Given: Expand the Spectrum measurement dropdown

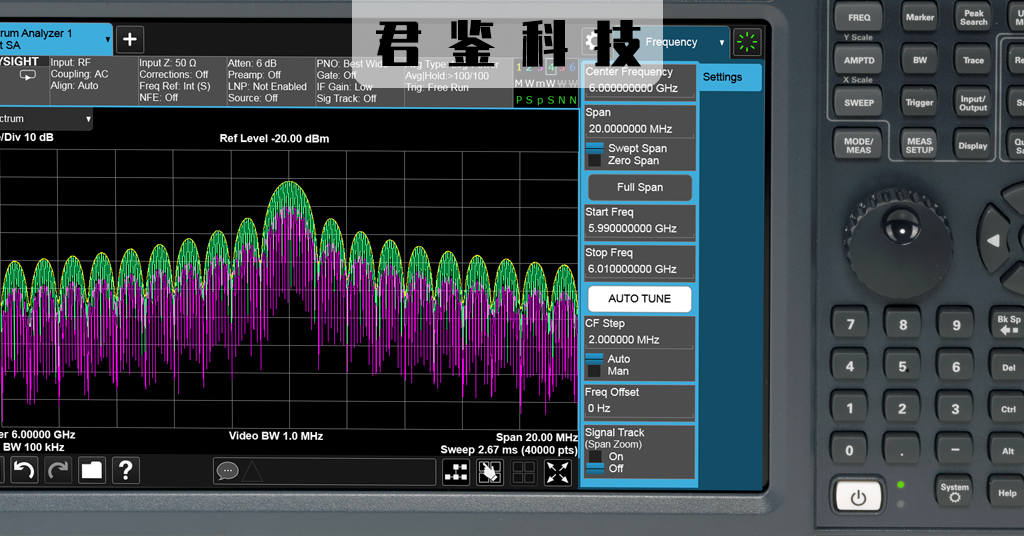Looking at the screenshot, I should 88,119.
